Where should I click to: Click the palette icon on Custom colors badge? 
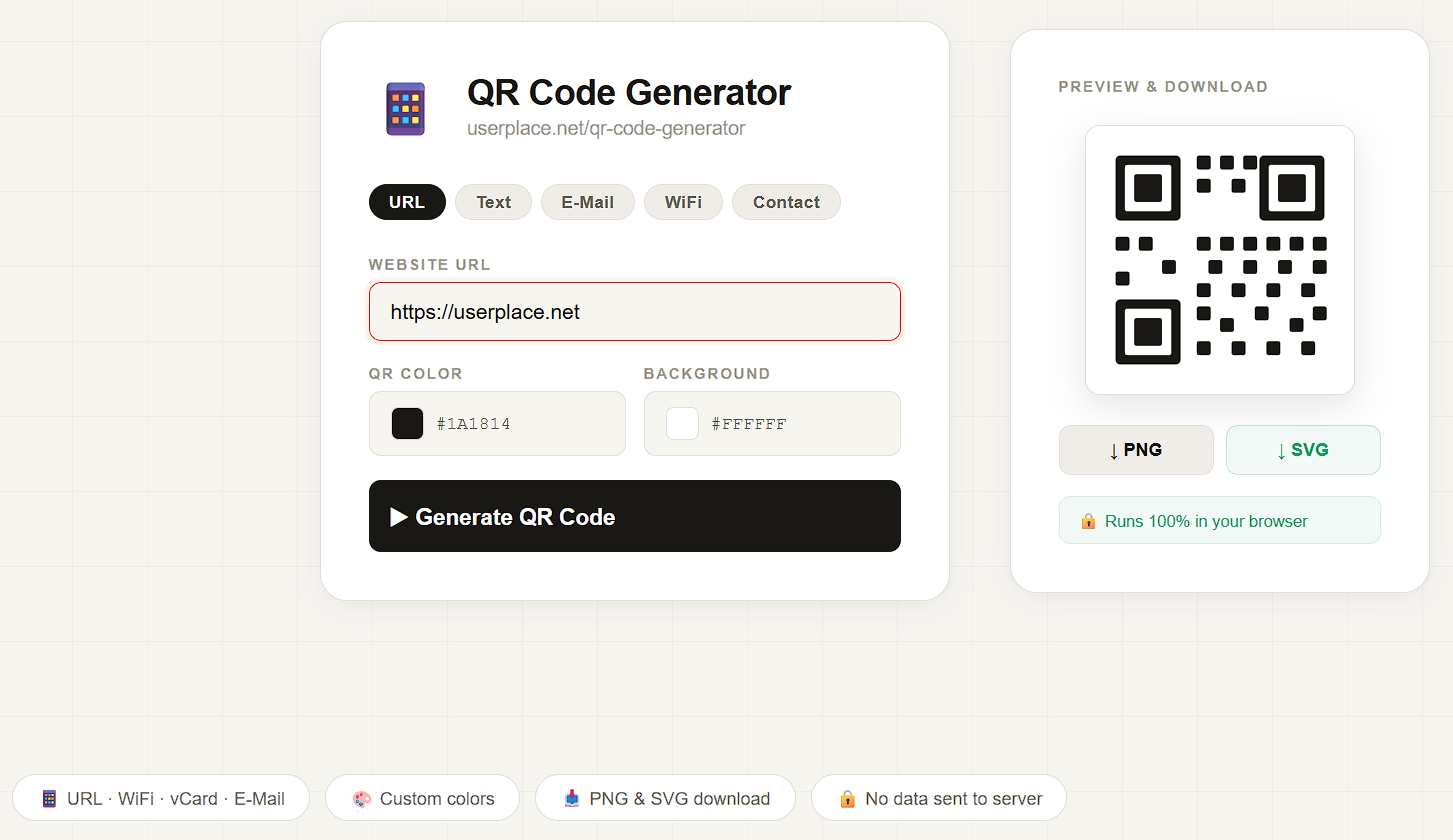pyautogui.click(x=361, y=798)
